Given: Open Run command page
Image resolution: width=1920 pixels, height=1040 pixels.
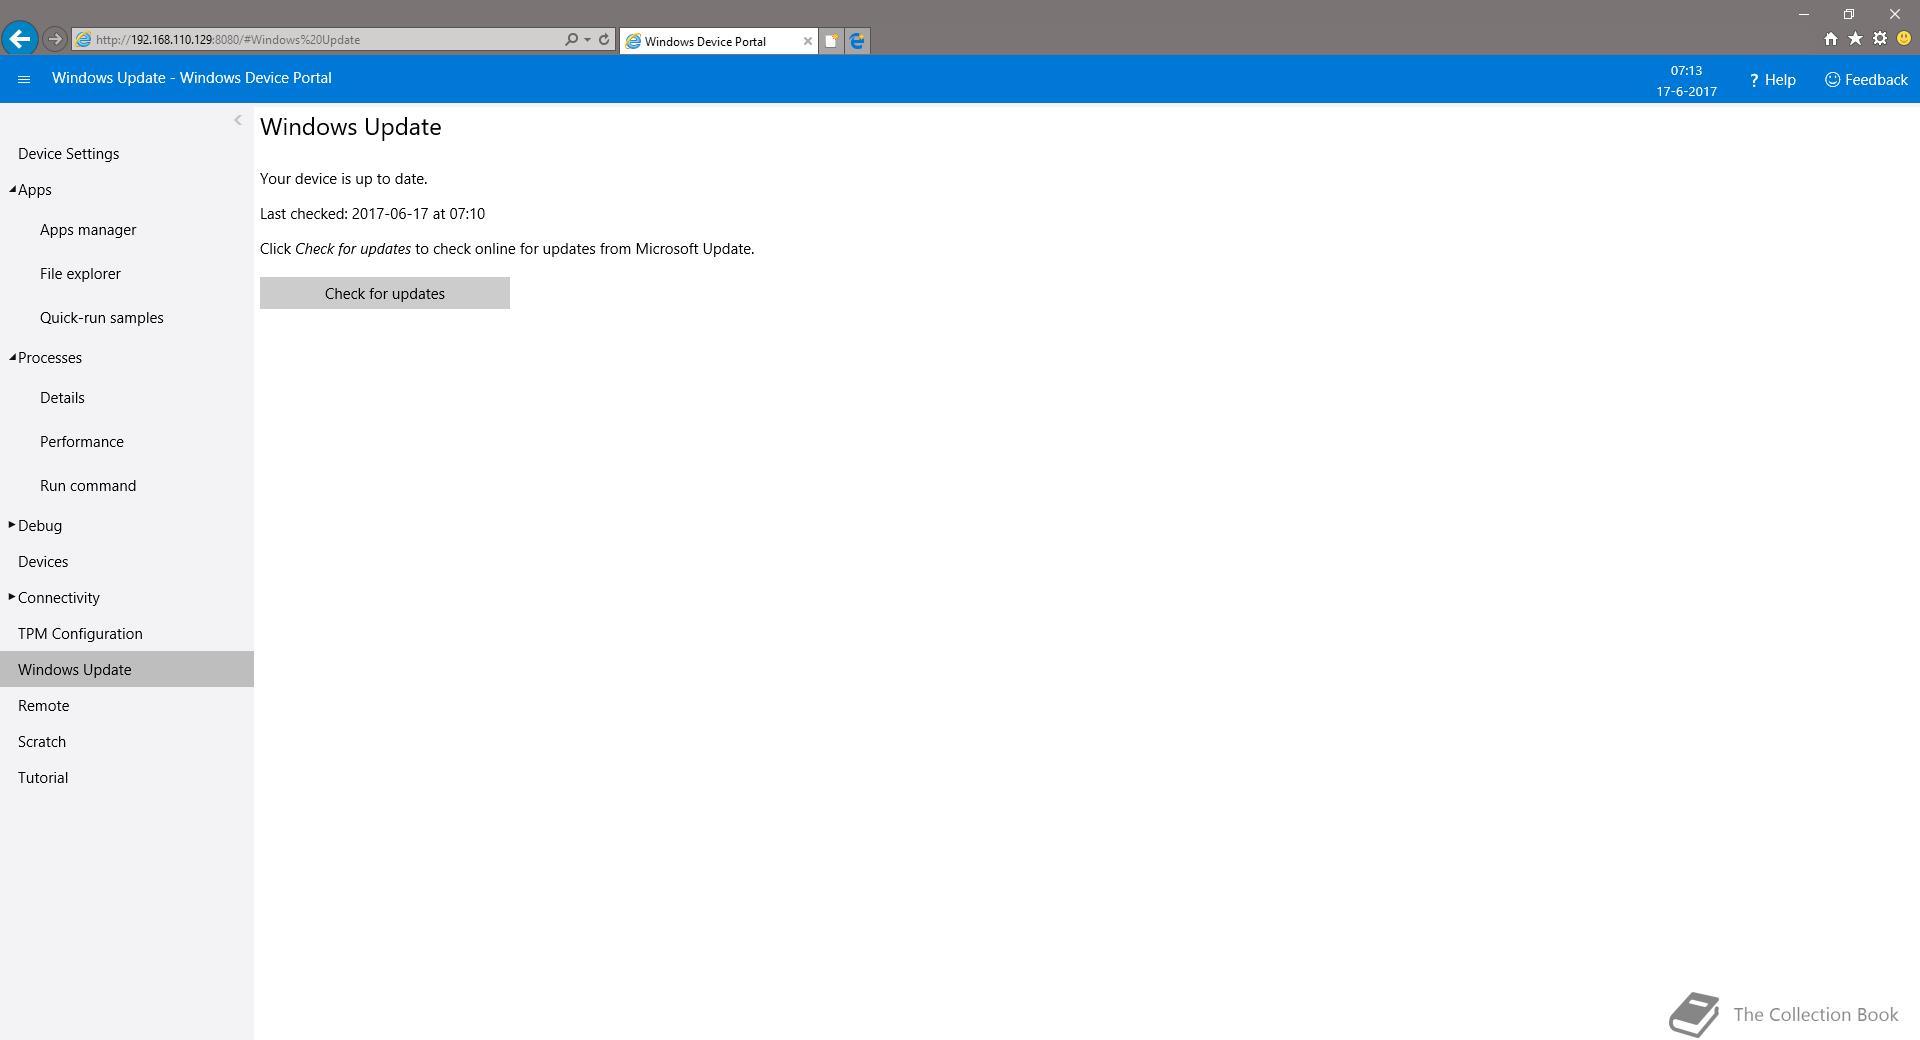Looking at the screenshot, I should (x=88, y=486).
